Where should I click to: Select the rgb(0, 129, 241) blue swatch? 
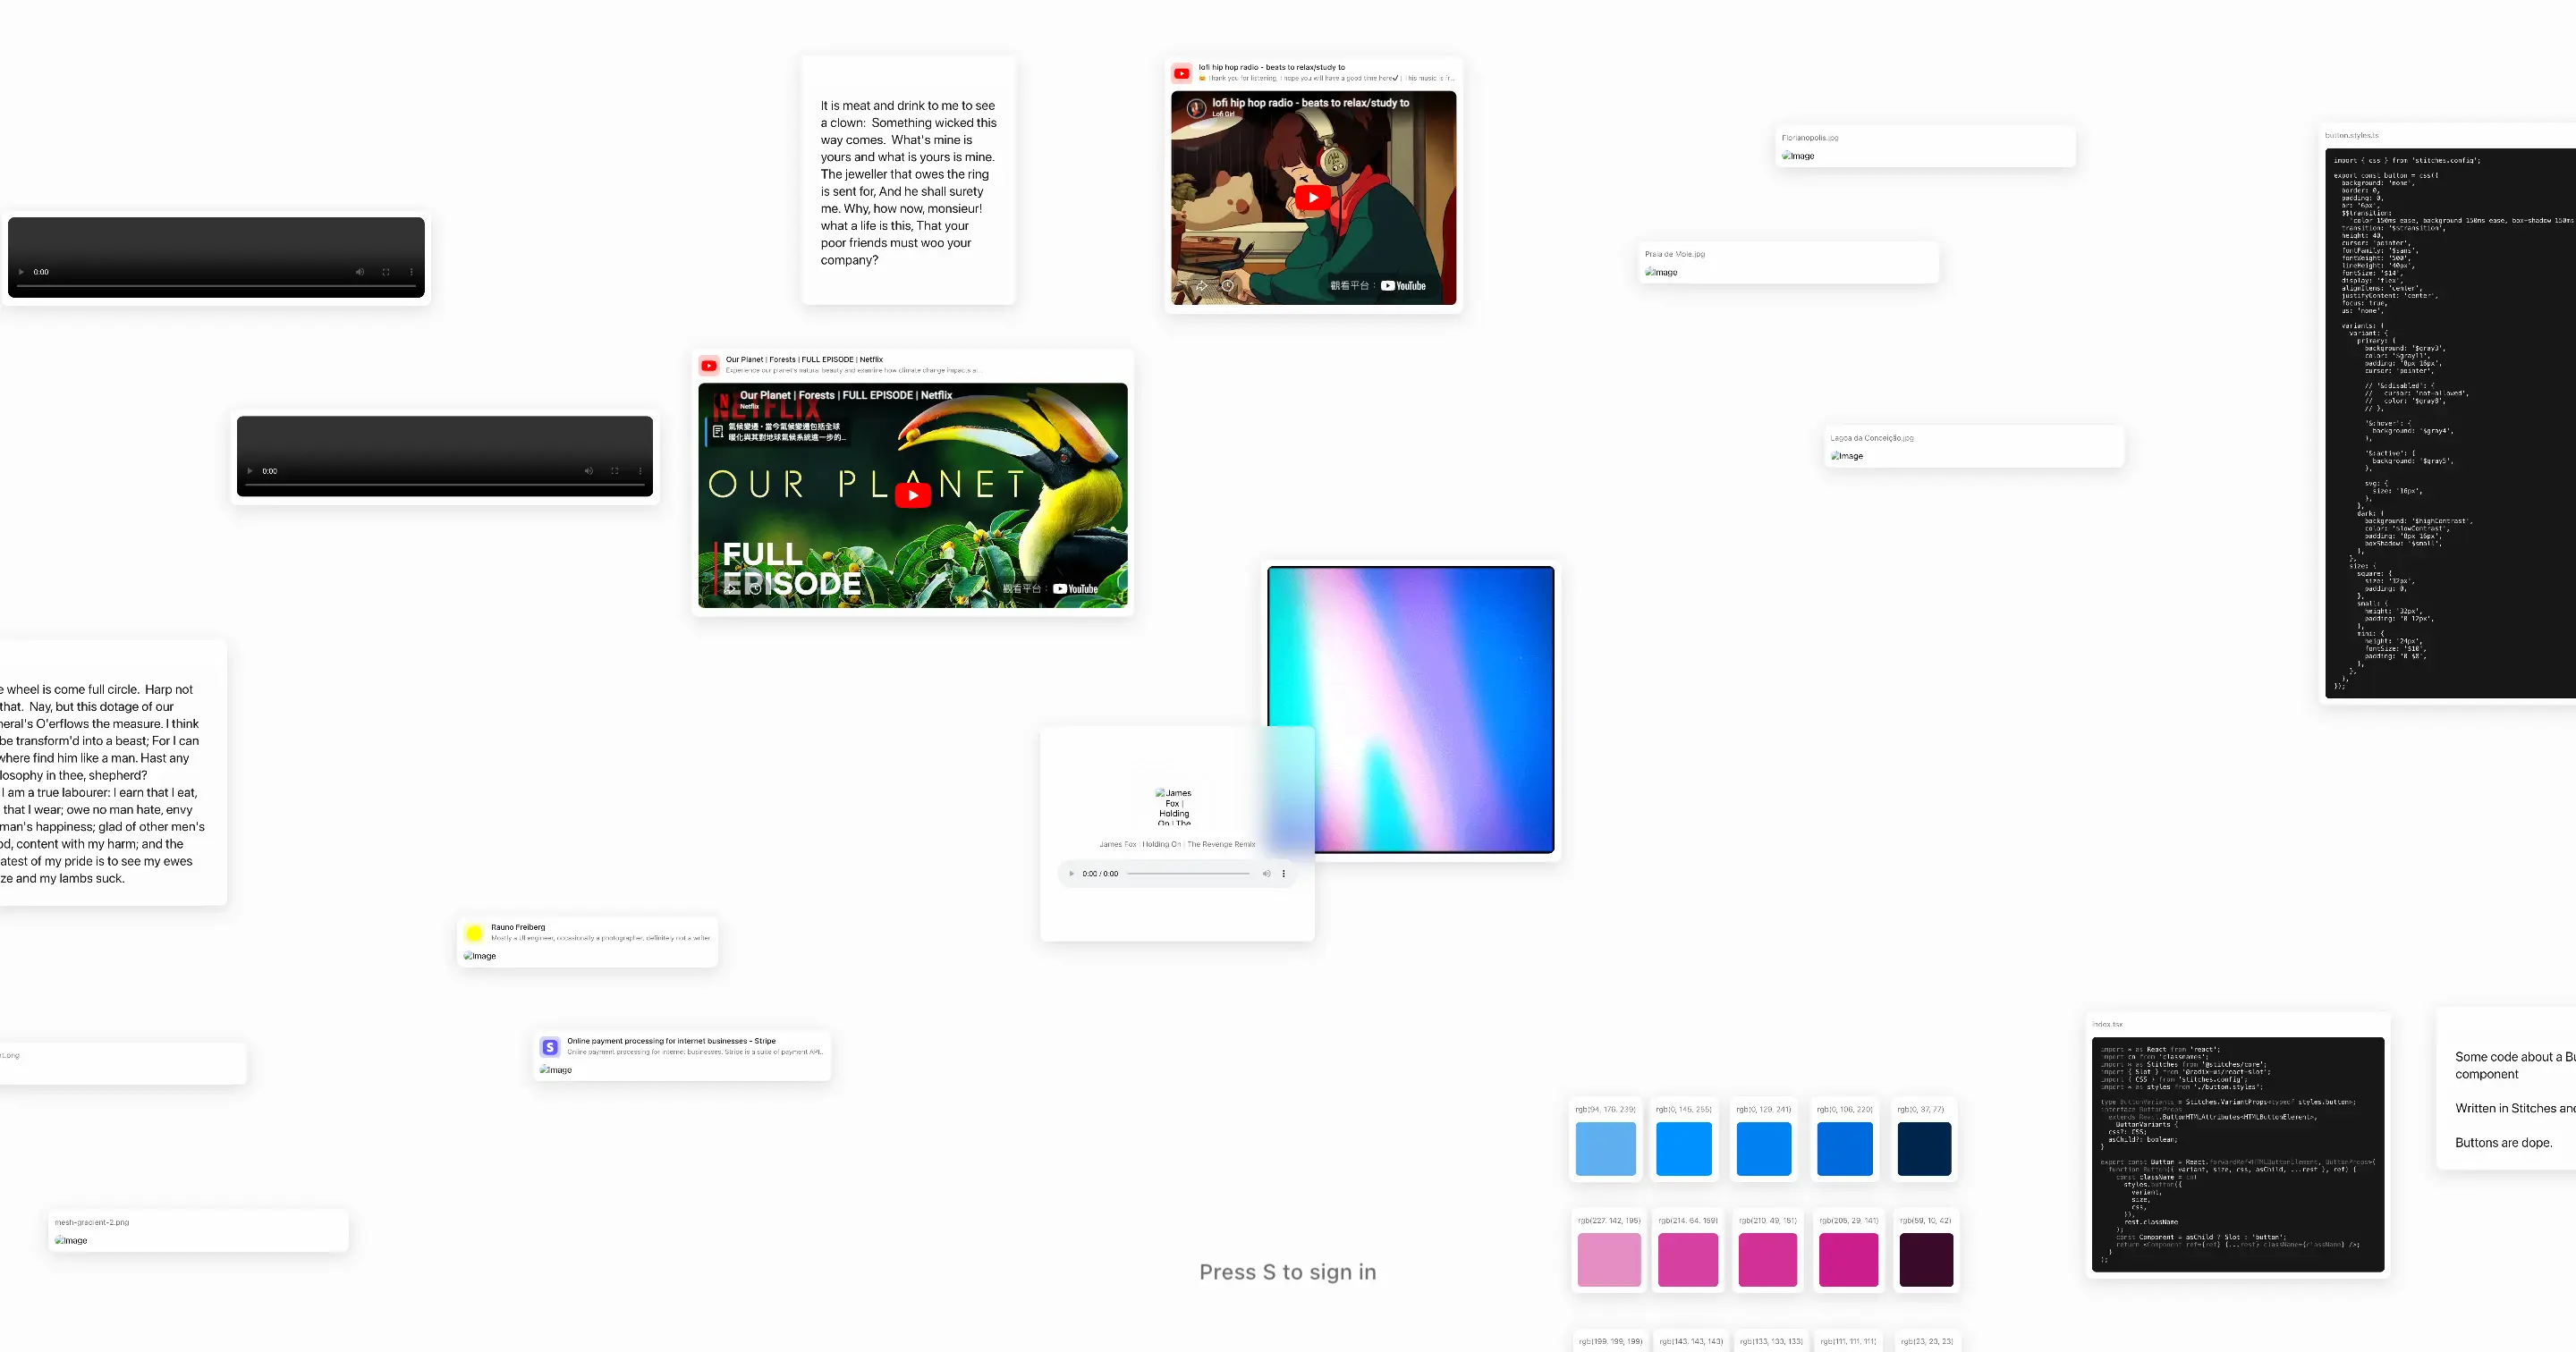point(1764,1149)
